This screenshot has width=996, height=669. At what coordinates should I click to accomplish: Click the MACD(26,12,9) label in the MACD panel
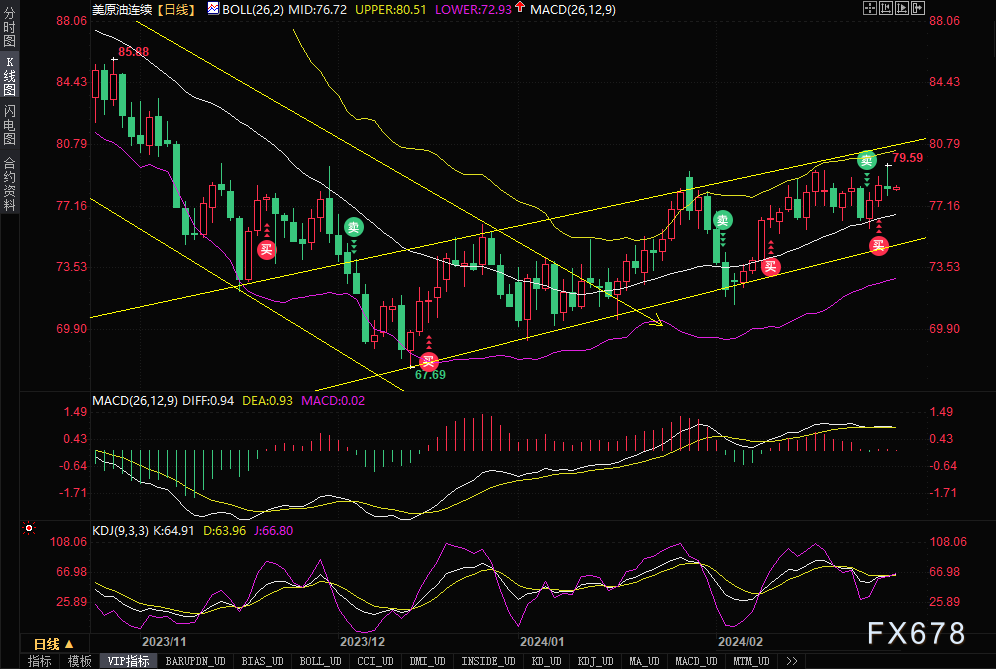pyautogui.click(x=135, y=401)
